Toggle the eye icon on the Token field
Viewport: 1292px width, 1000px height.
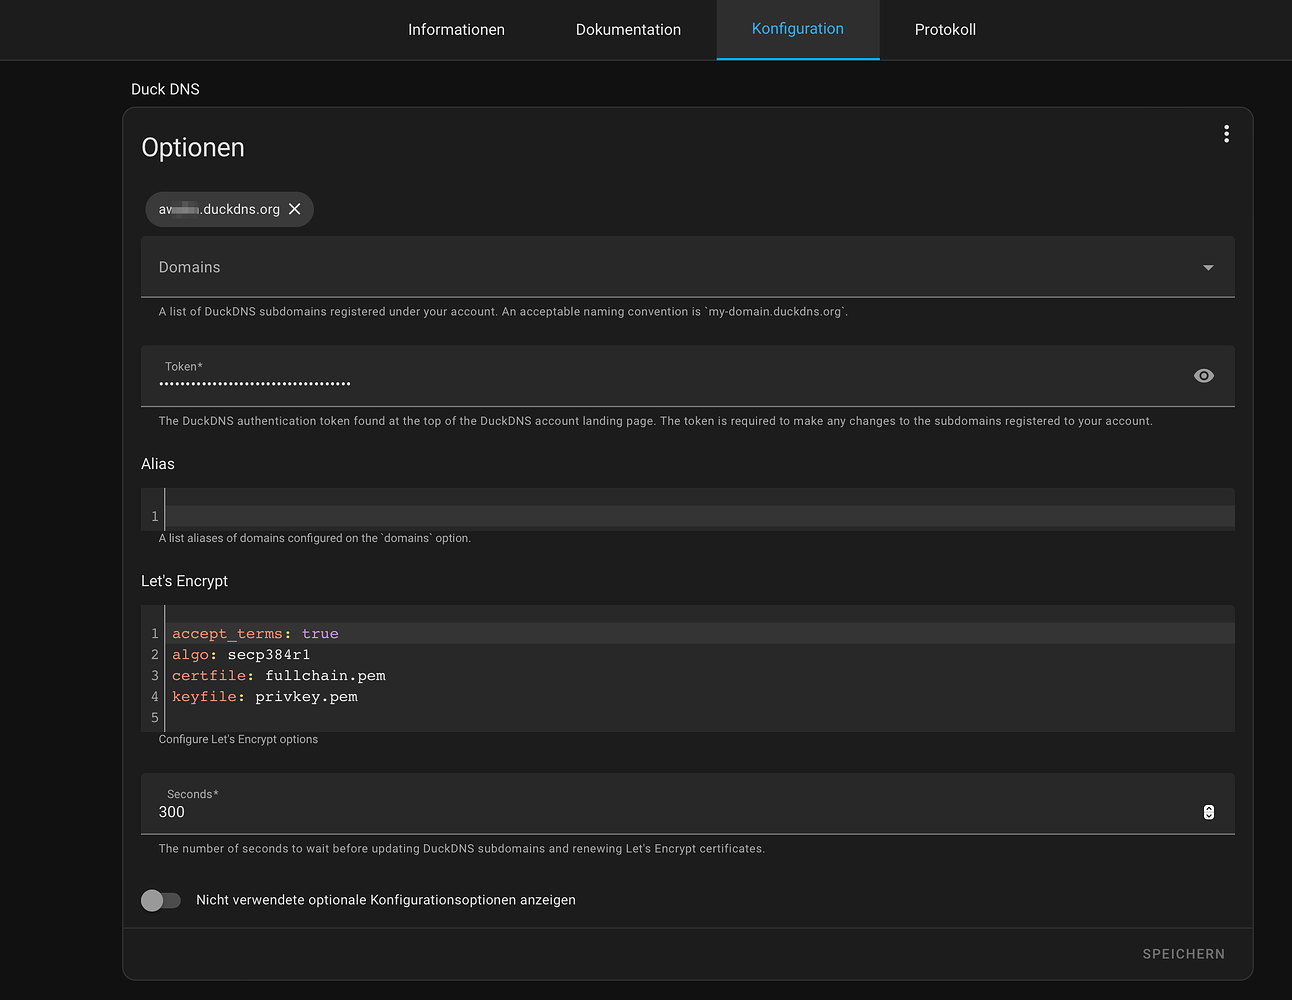(x=1204, y=376)
